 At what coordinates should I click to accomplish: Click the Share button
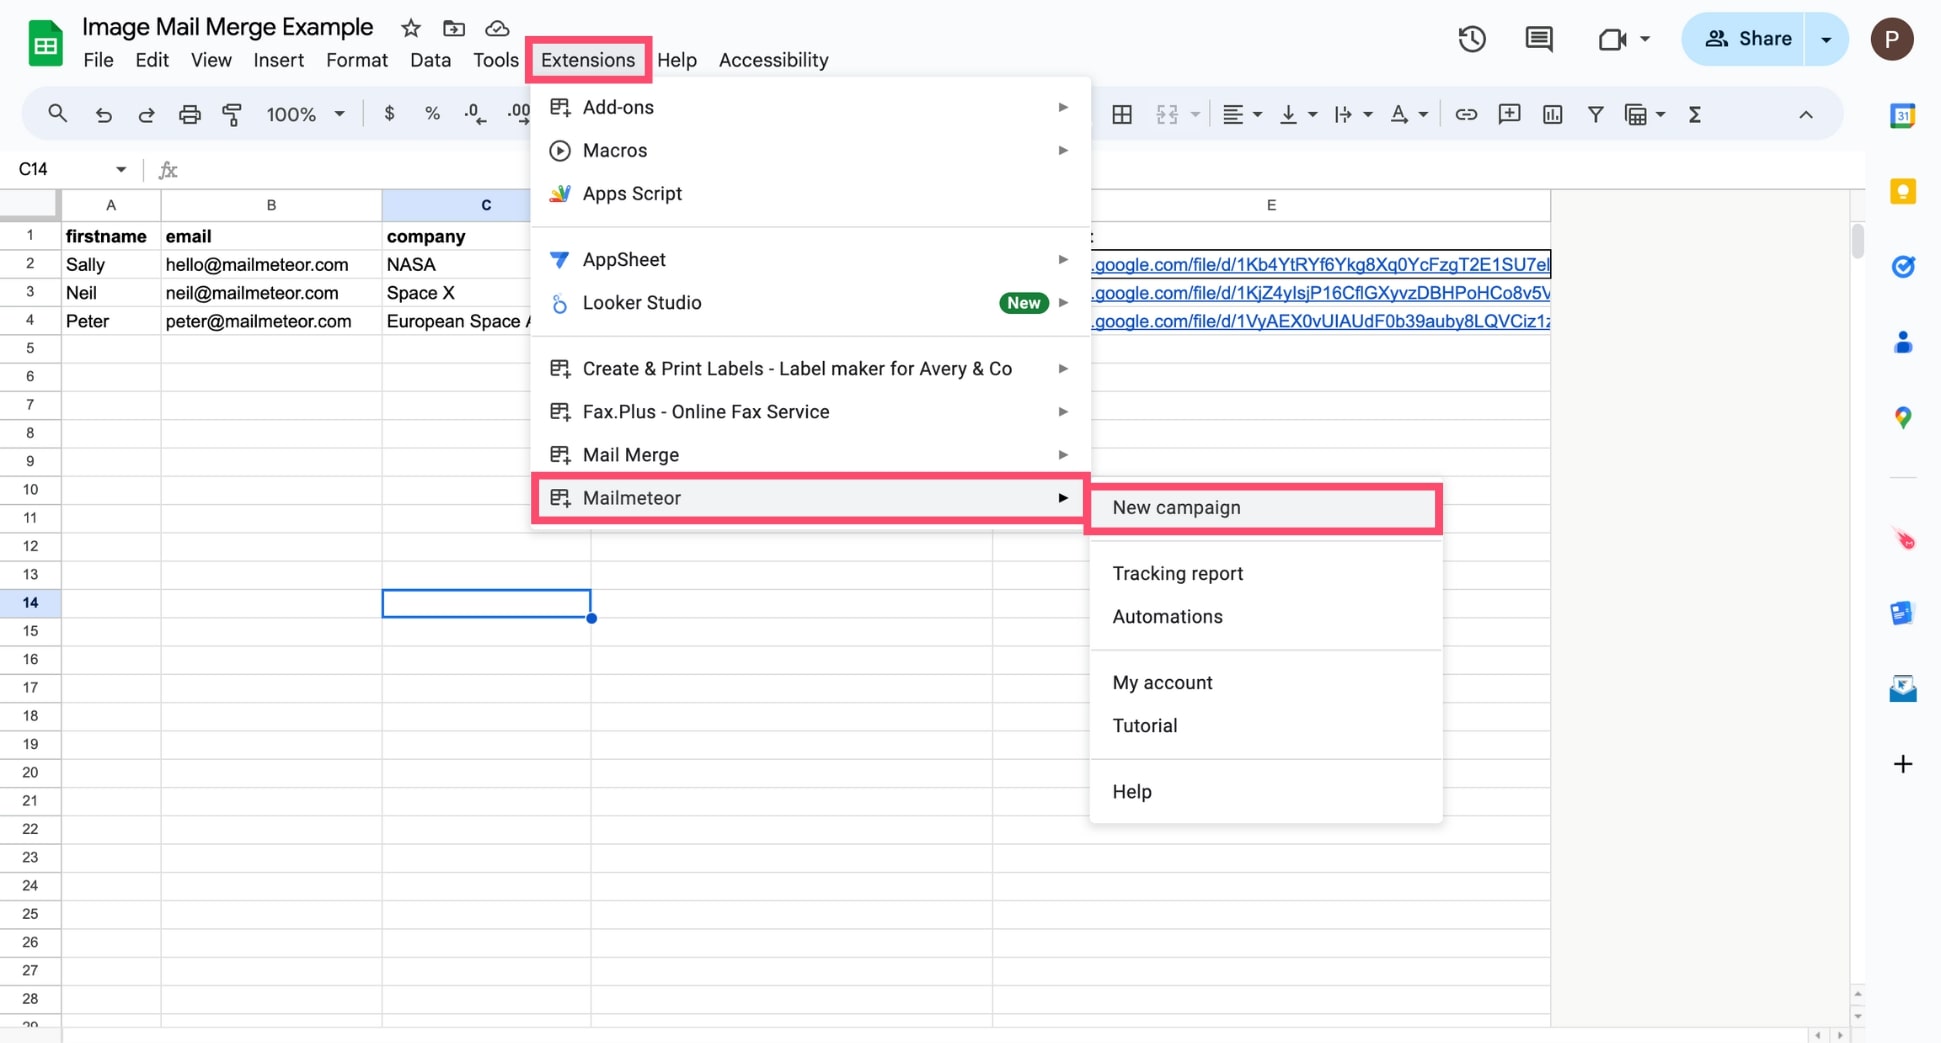1747,39
